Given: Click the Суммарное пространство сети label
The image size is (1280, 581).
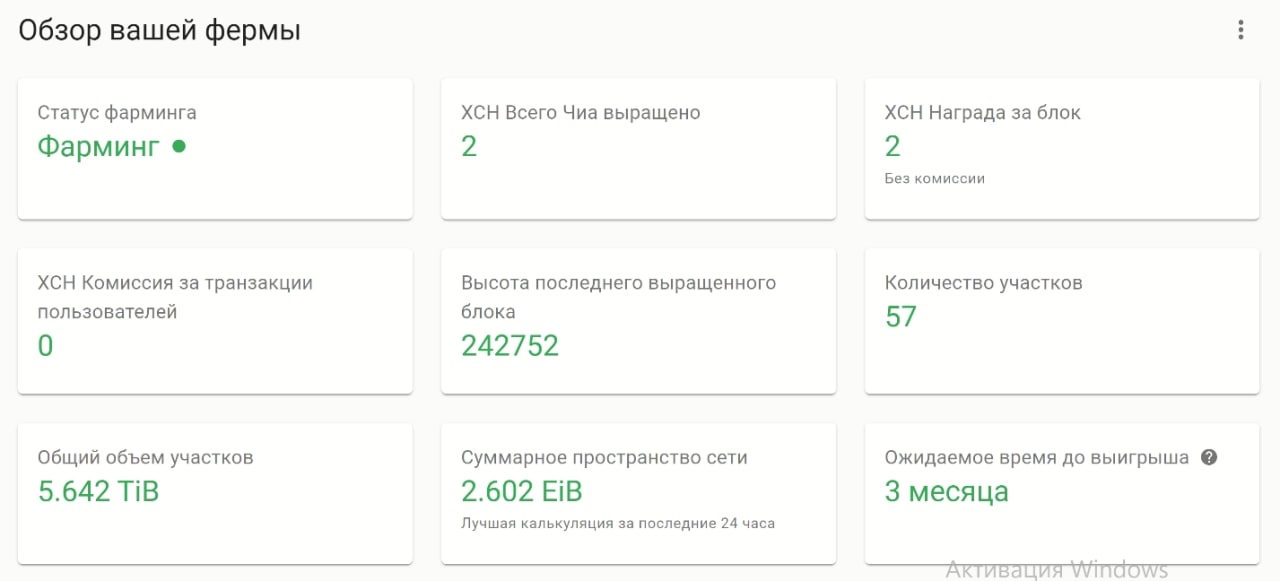Looking at the screenshot, I should (604, 458).
